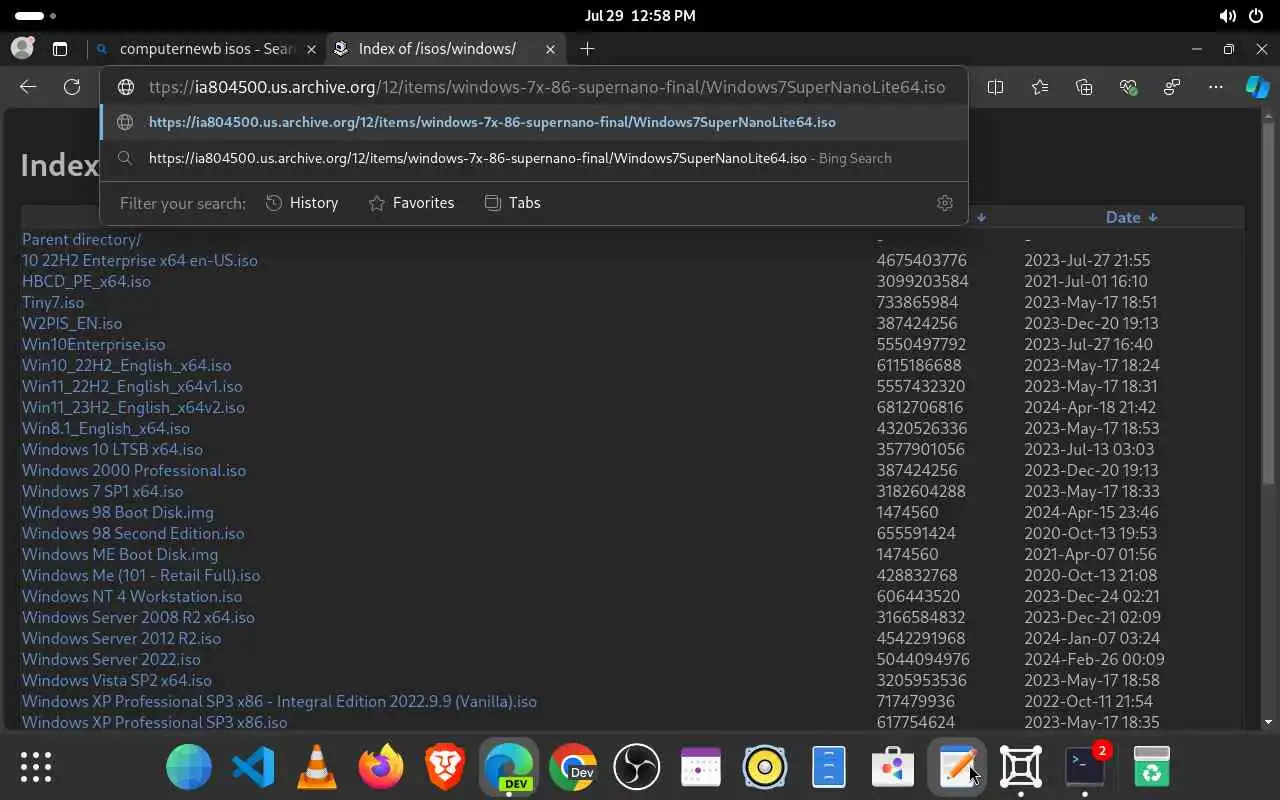1280x800 pixels.
Task: Open the Windows ME Boot Disk.img link
Action: (120, 554)
